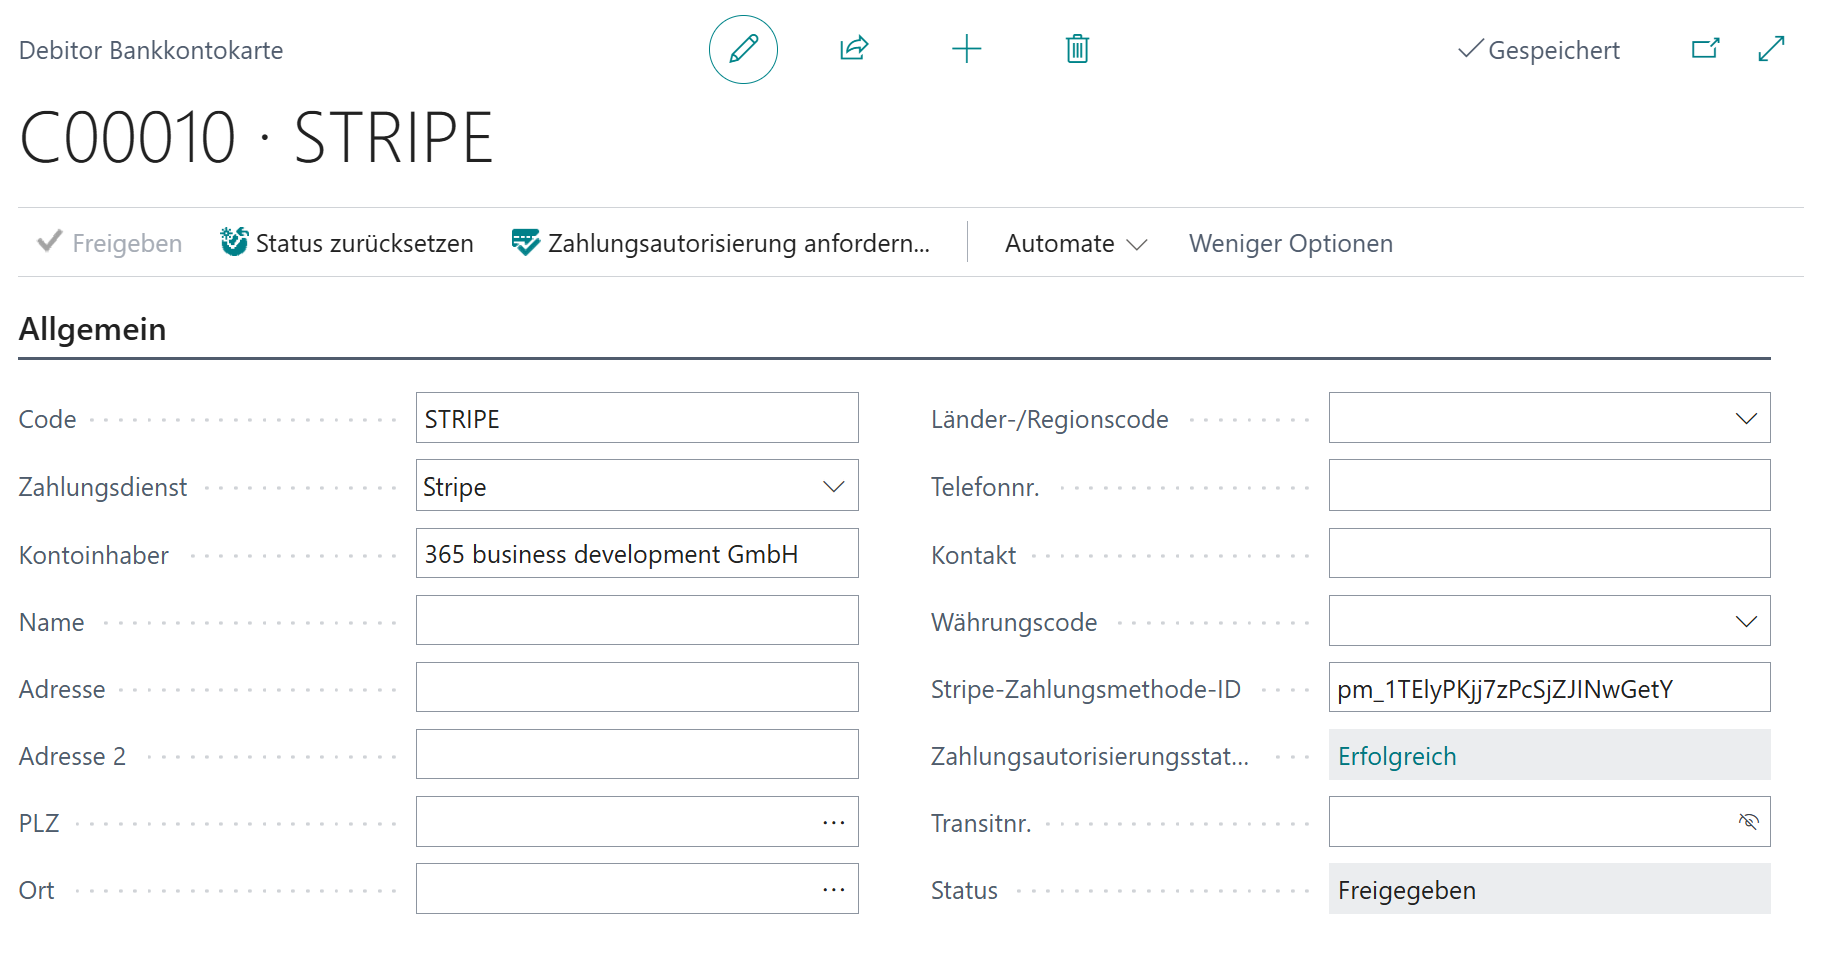Toggle visibility of Transitnr. field
Viewport: 1824px width, 960px height.
(1748, 822)
